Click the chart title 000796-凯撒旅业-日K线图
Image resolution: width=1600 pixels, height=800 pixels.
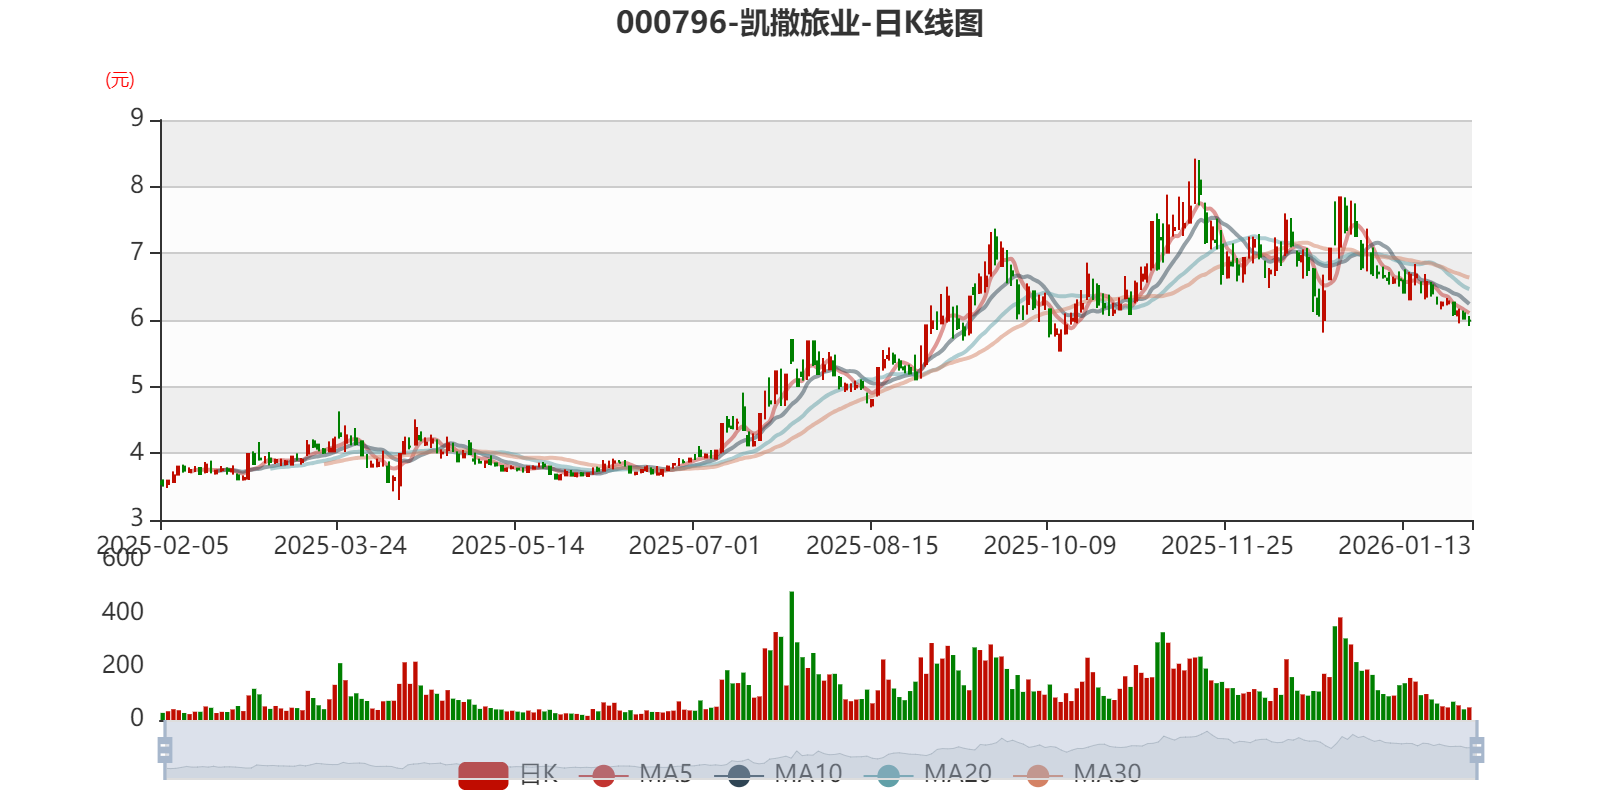800,23
